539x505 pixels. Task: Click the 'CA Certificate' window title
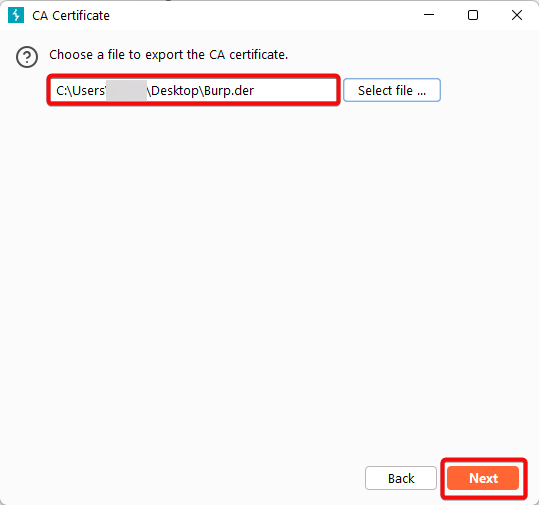(x=71, y=15)
